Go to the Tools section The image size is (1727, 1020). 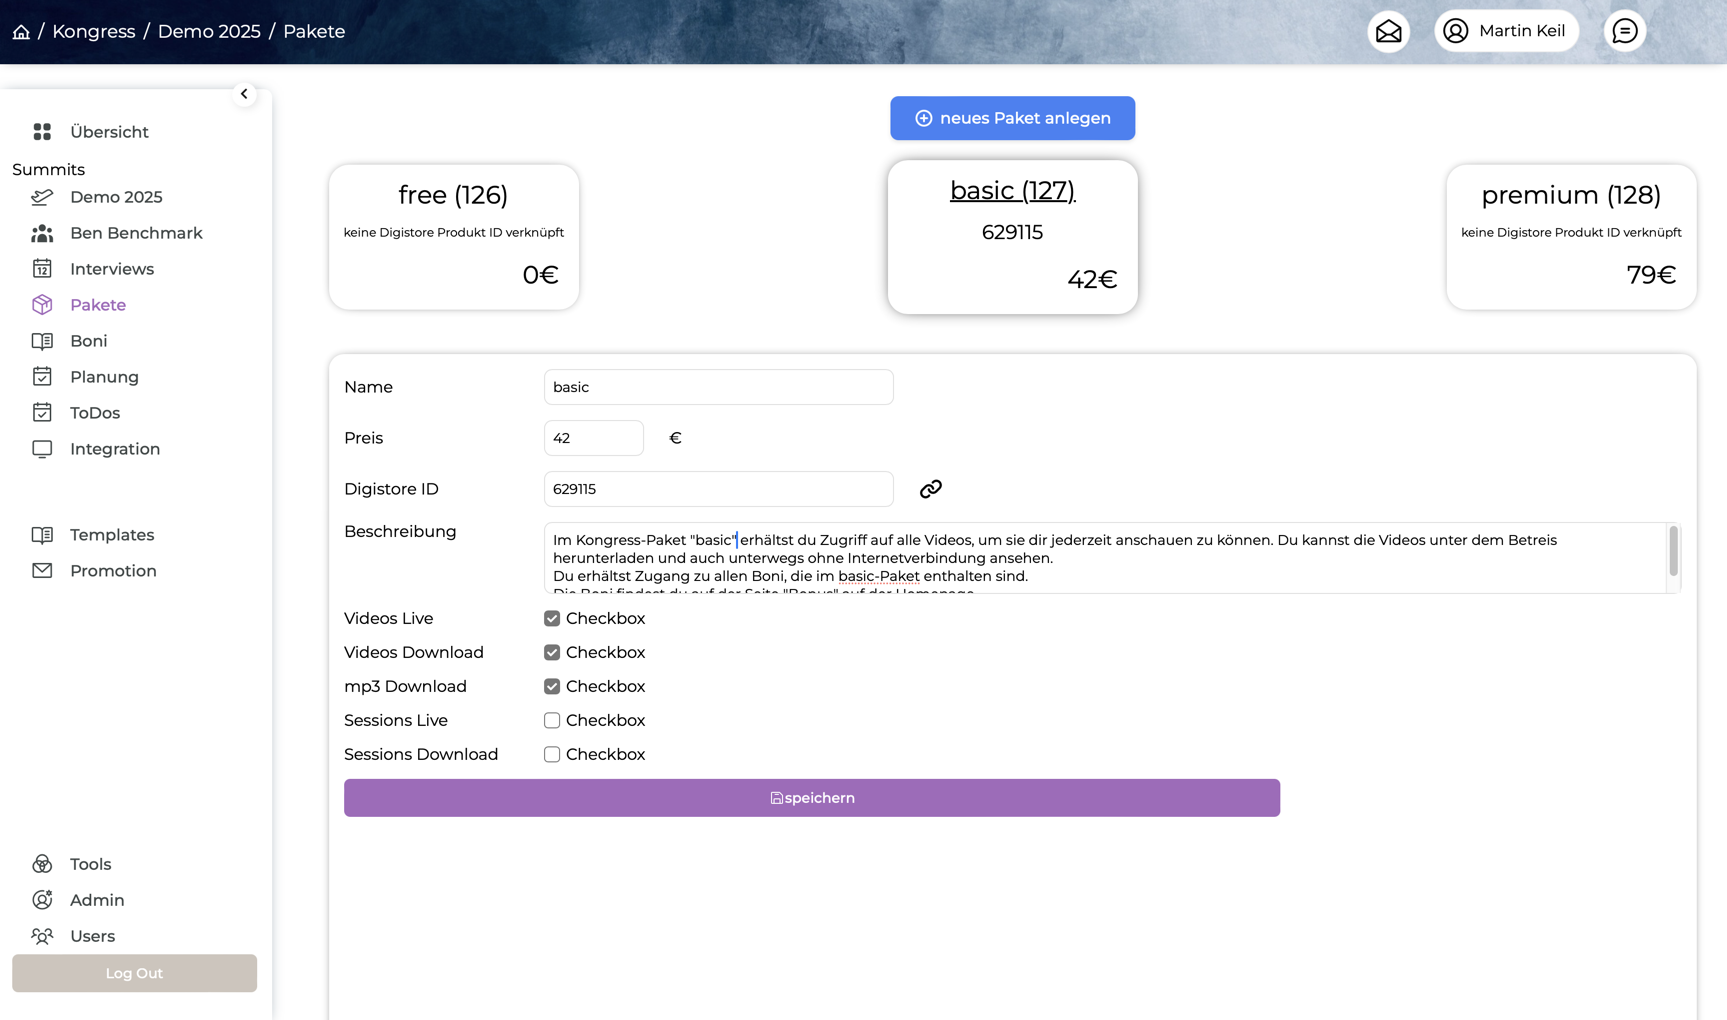[90, 864]
